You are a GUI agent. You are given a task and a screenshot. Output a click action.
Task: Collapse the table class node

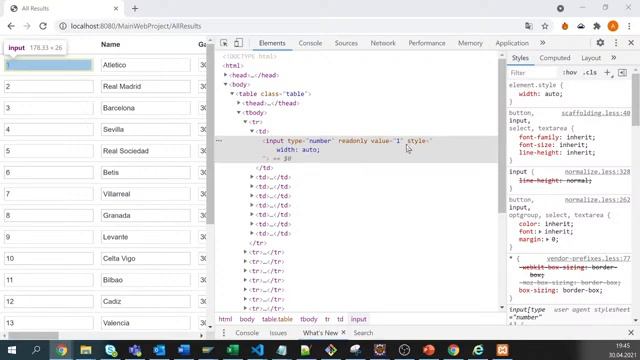pos(232,93)
